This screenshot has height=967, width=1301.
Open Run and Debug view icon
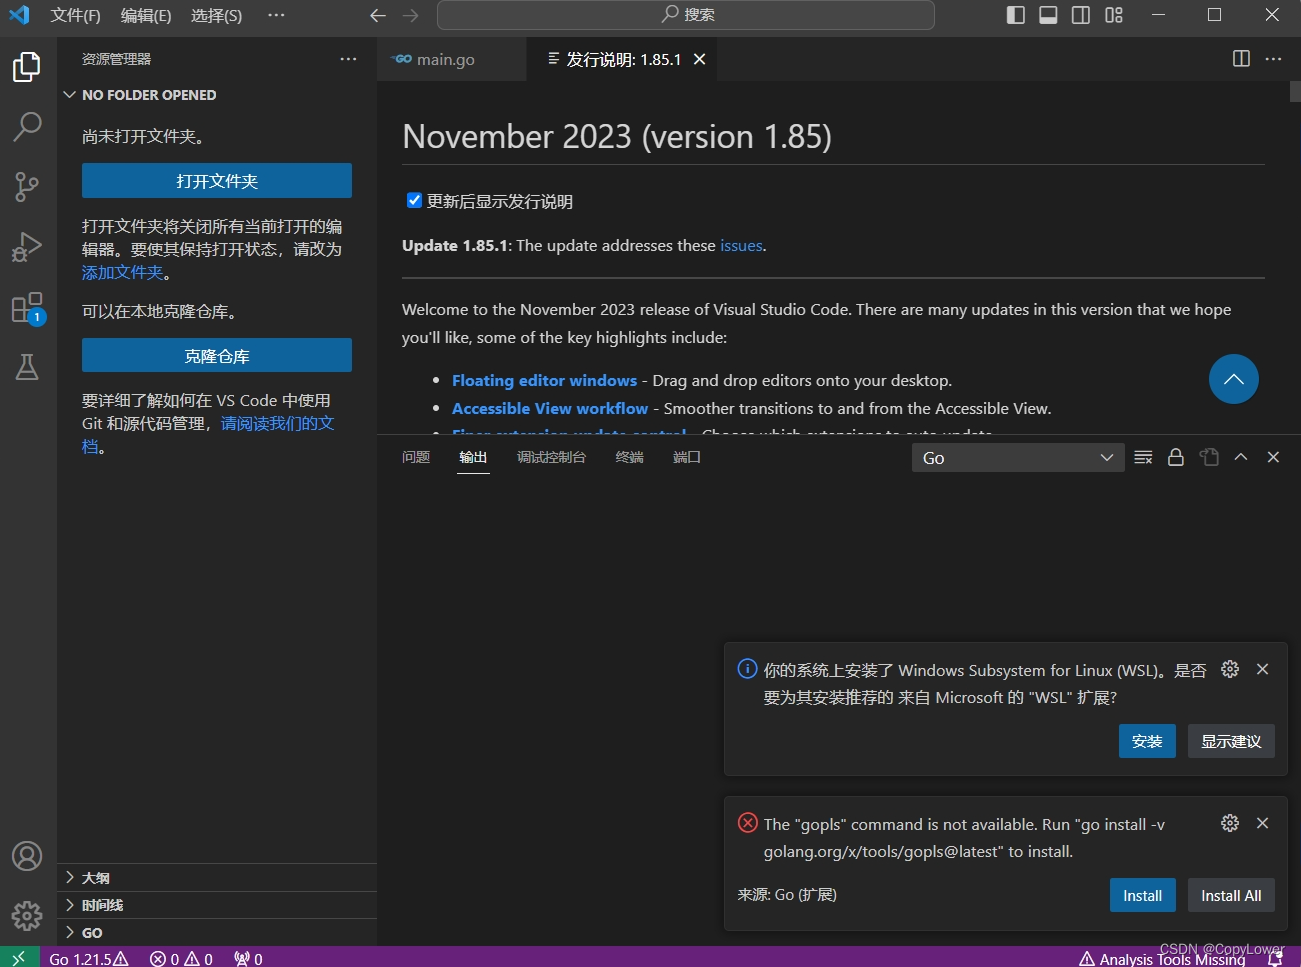[27, 246]
